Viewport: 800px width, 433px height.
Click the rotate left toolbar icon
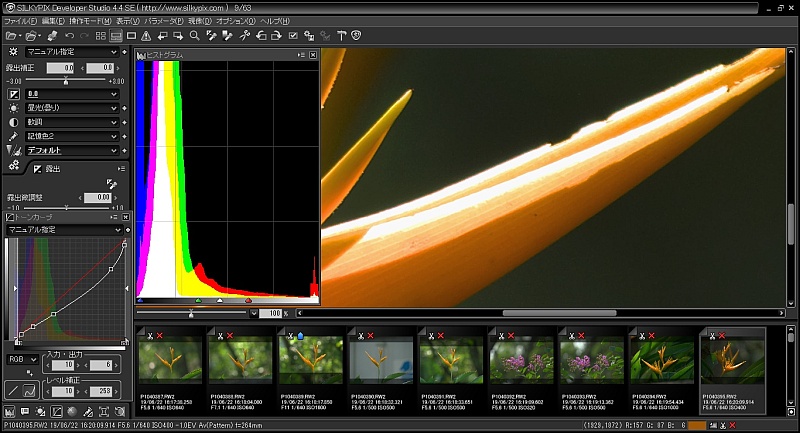pyautogui.click(x=260, y=36)
